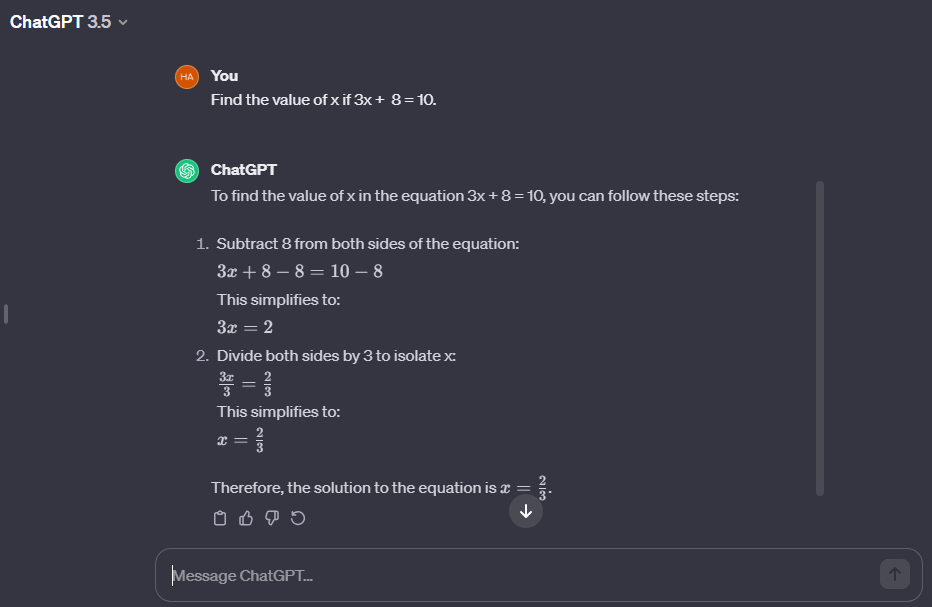Jump to bottom with the down arrow button
932x607 pixels.
pyautogui.click(x=526, y=511)
